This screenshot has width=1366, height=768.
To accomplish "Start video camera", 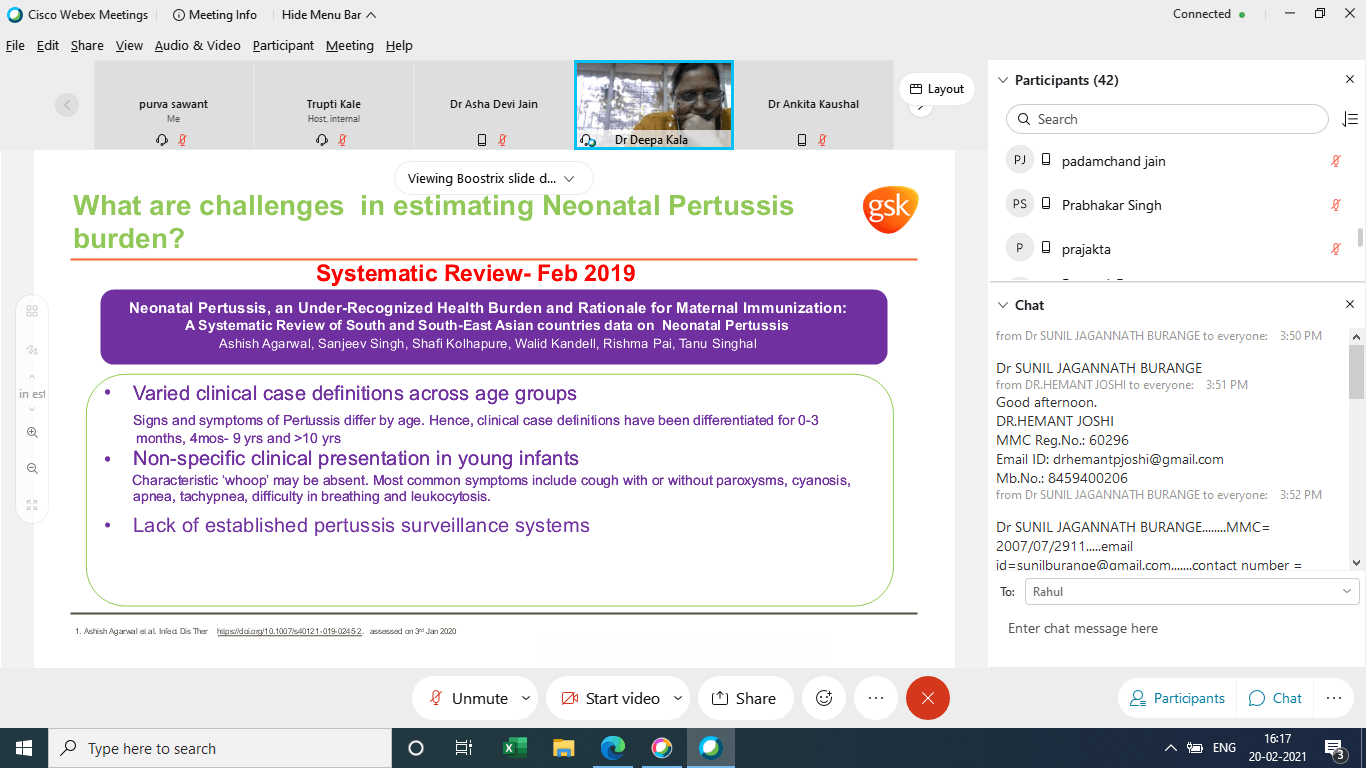I will [x=610, y=698].
